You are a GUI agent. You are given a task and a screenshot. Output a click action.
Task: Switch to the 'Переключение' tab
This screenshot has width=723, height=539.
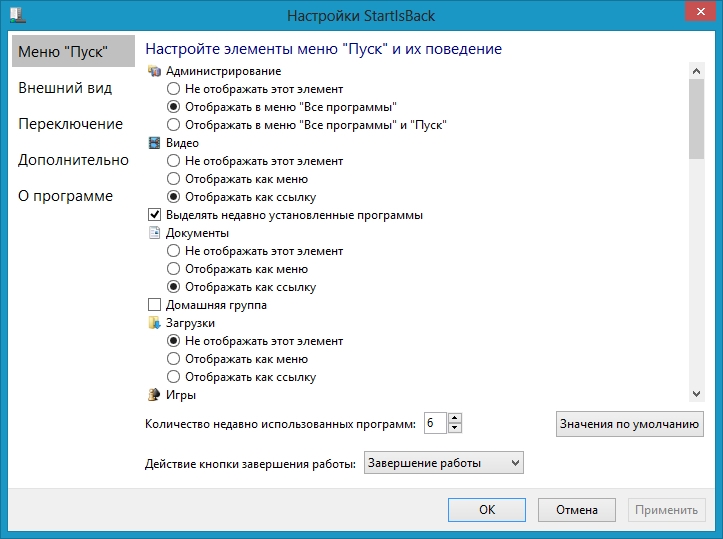[x=73, y=124]
